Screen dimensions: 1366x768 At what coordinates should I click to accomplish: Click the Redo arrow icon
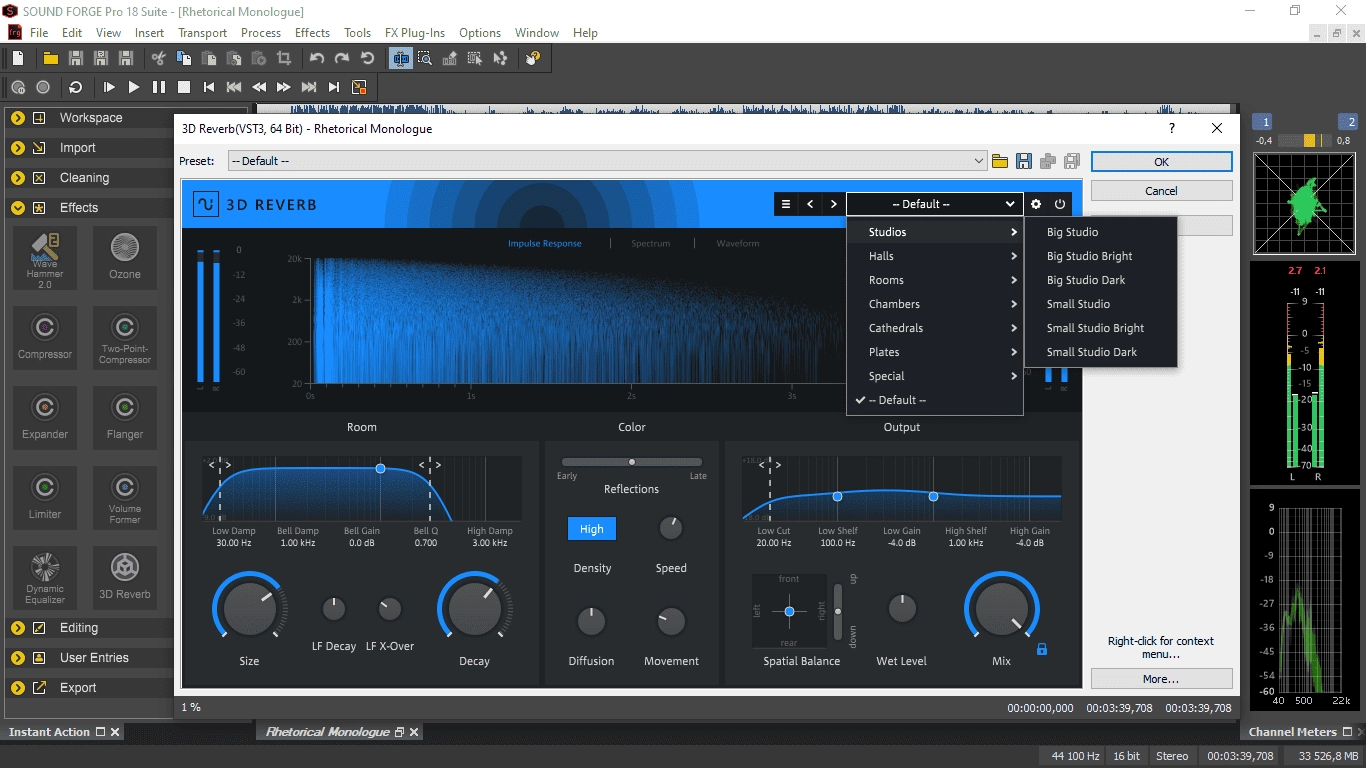[342, 58]
